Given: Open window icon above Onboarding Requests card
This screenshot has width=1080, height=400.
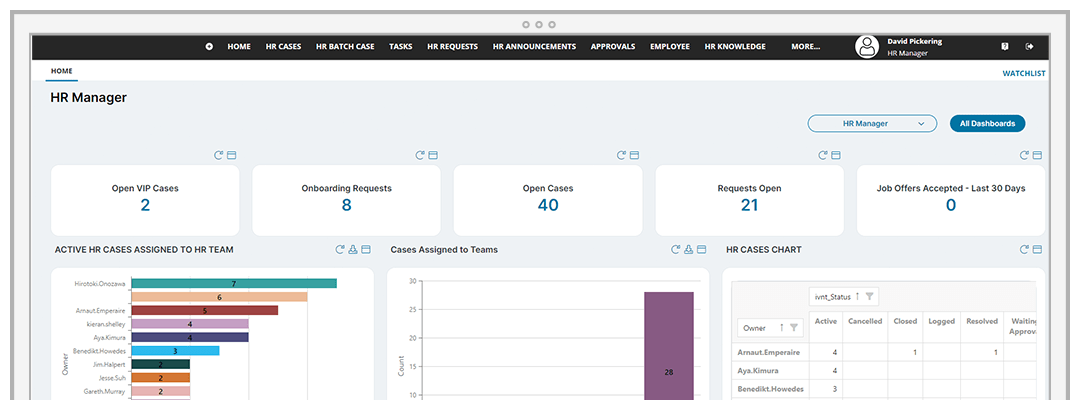Looking at the screenshot, I should point(433,155).
